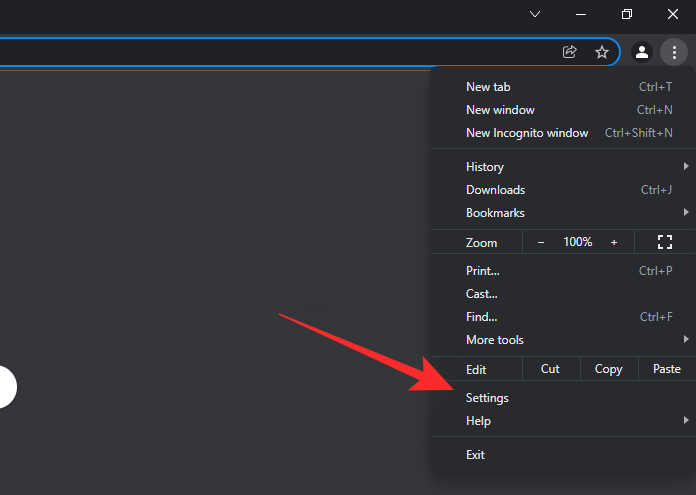Click the Copy button in Edit row
Image resolution: width=696 pixels, height=495 pixels.
tap(608, 369)
